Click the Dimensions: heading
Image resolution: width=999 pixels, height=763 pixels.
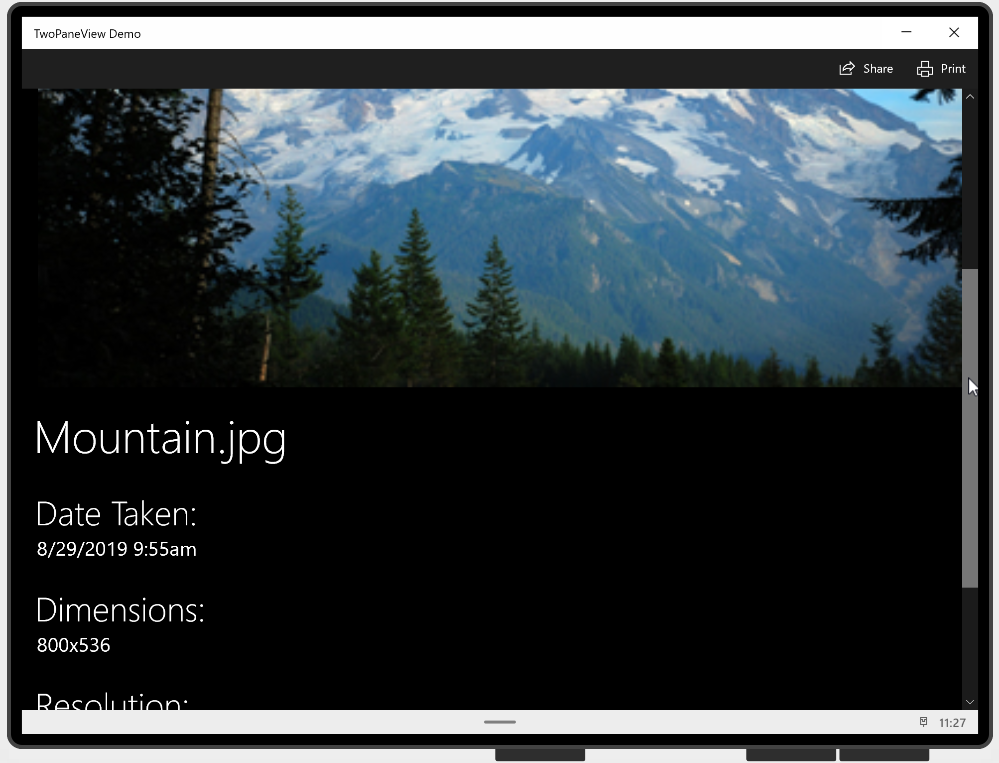click(120, 610)
